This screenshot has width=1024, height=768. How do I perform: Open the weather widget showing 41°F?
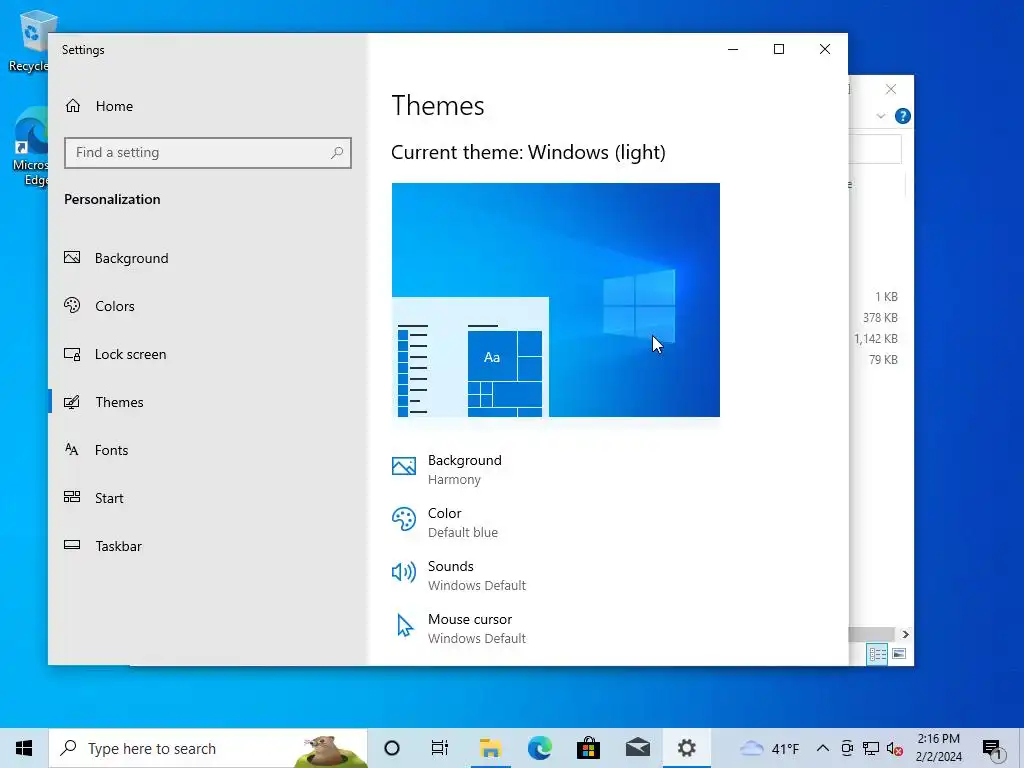click(x=769, y=748)
